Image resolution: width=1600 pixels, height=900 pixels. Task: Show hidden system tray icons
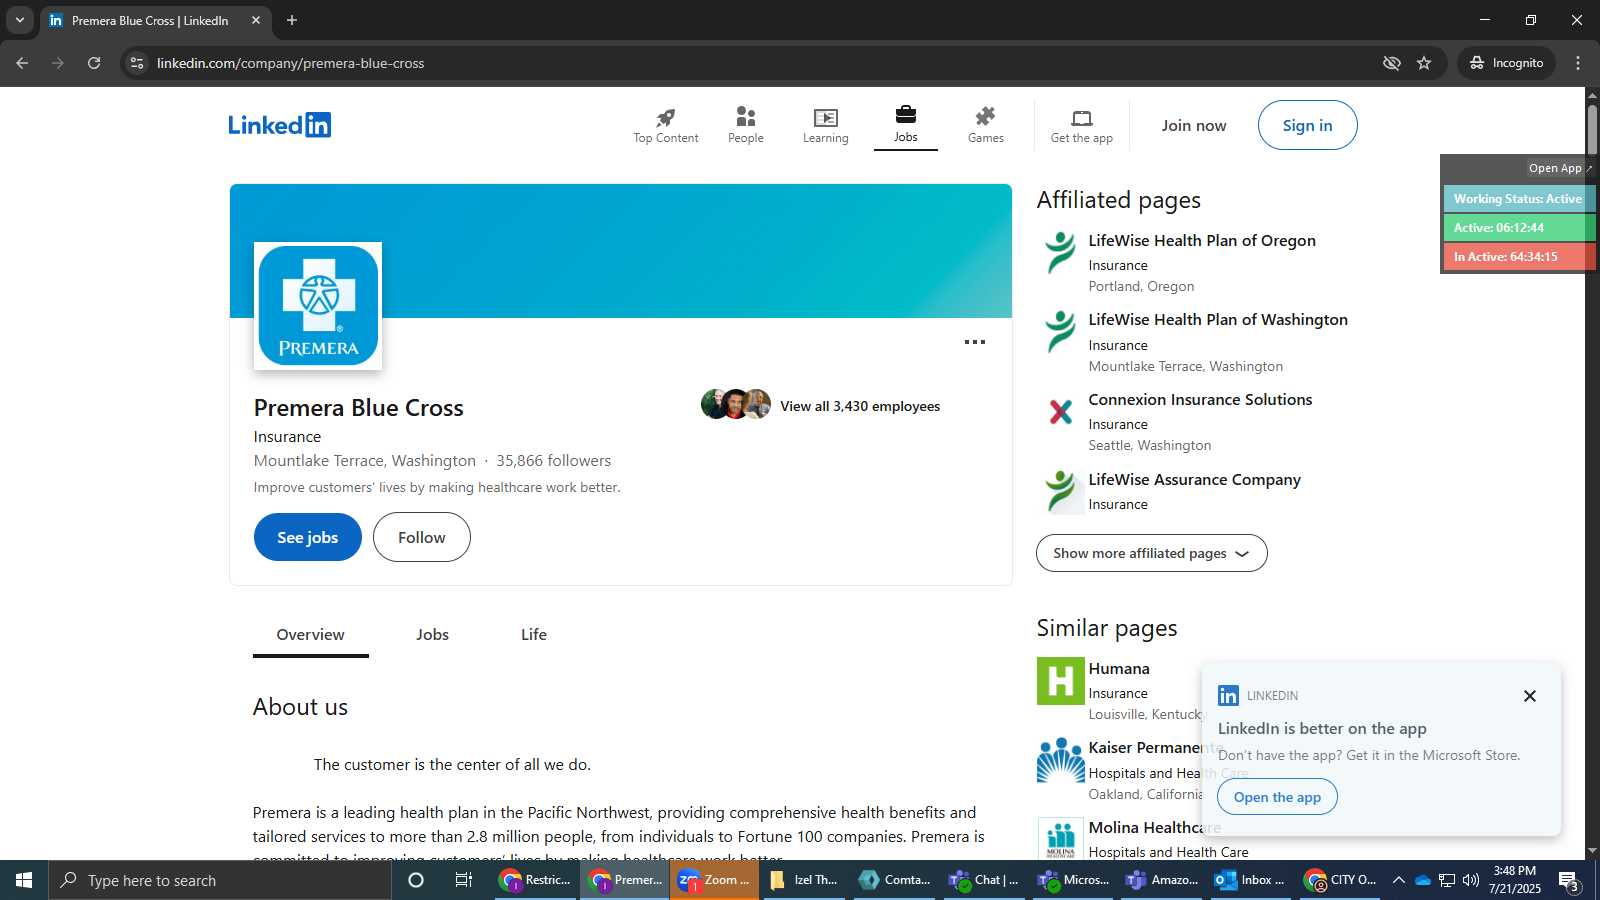pyautogui.click(x=1399, y=880)
